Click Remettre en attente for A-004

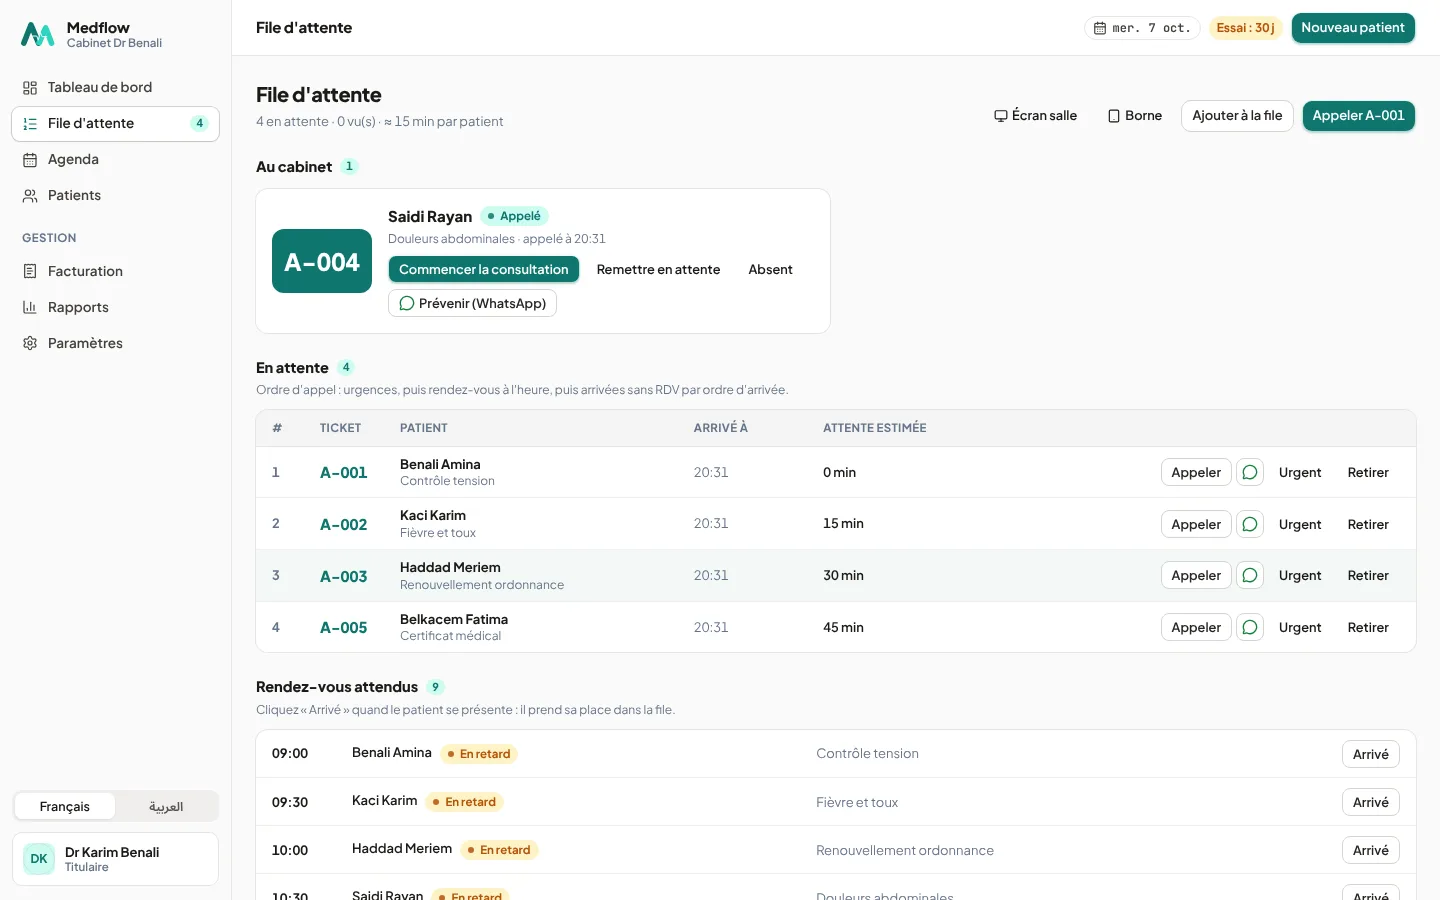[x=658, y=269]
